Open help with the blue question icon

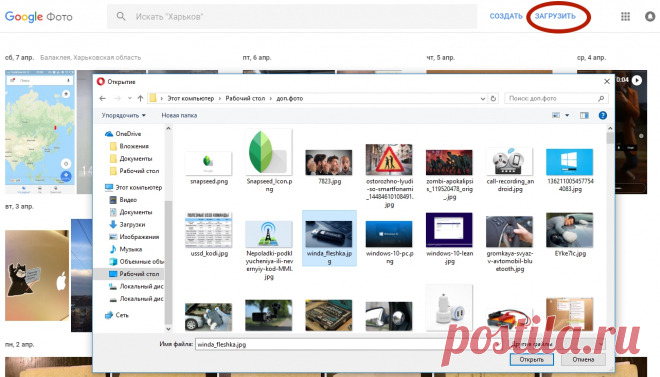603,115
